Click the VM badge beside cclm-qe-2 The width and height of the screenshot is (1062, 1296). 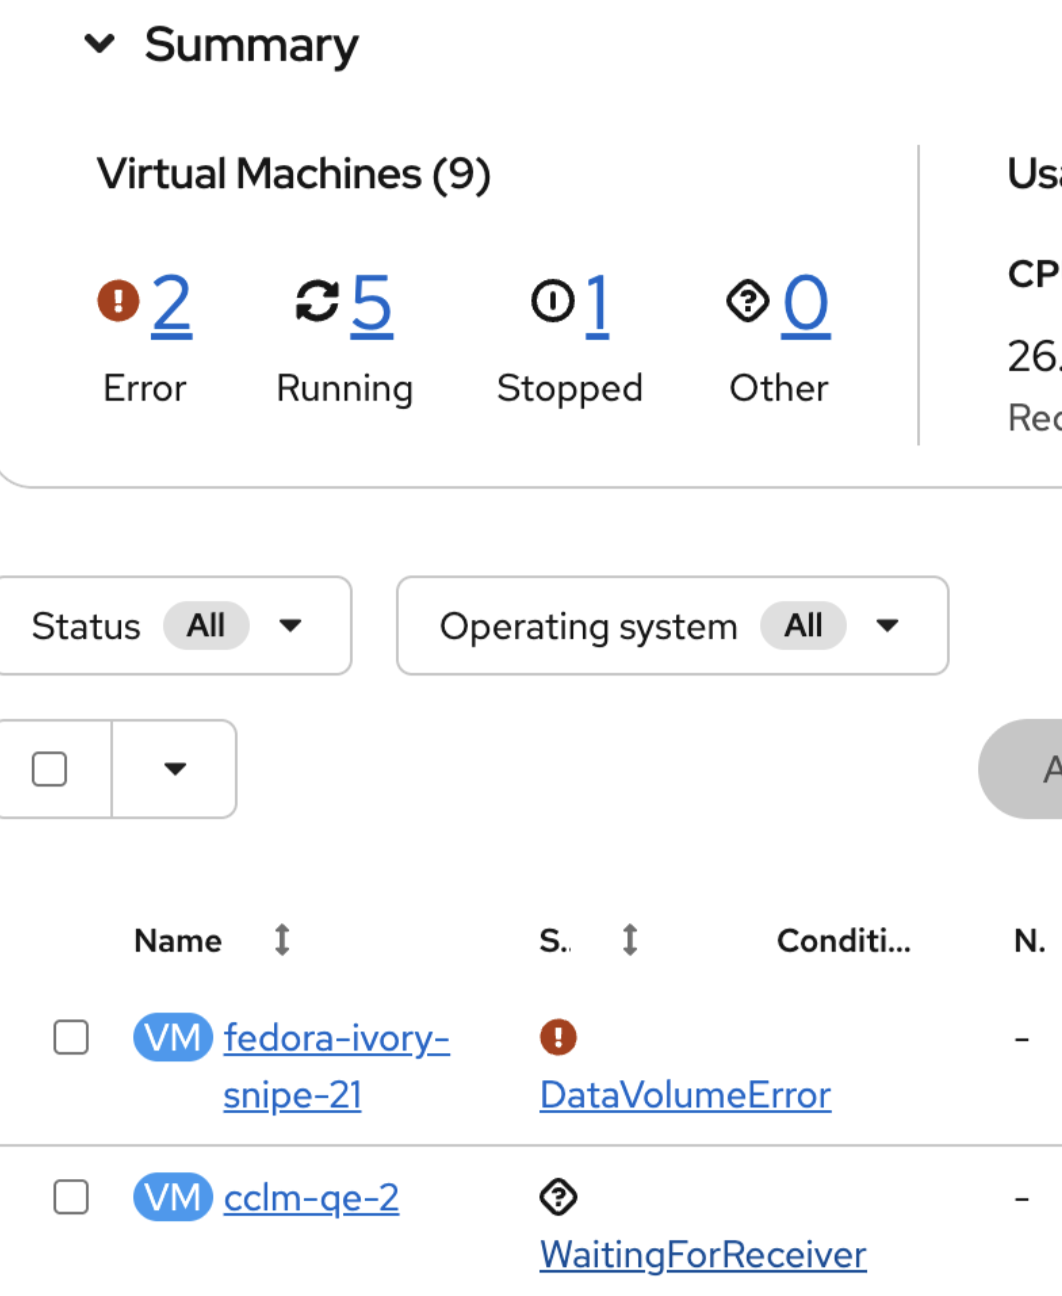(172, 1197)
